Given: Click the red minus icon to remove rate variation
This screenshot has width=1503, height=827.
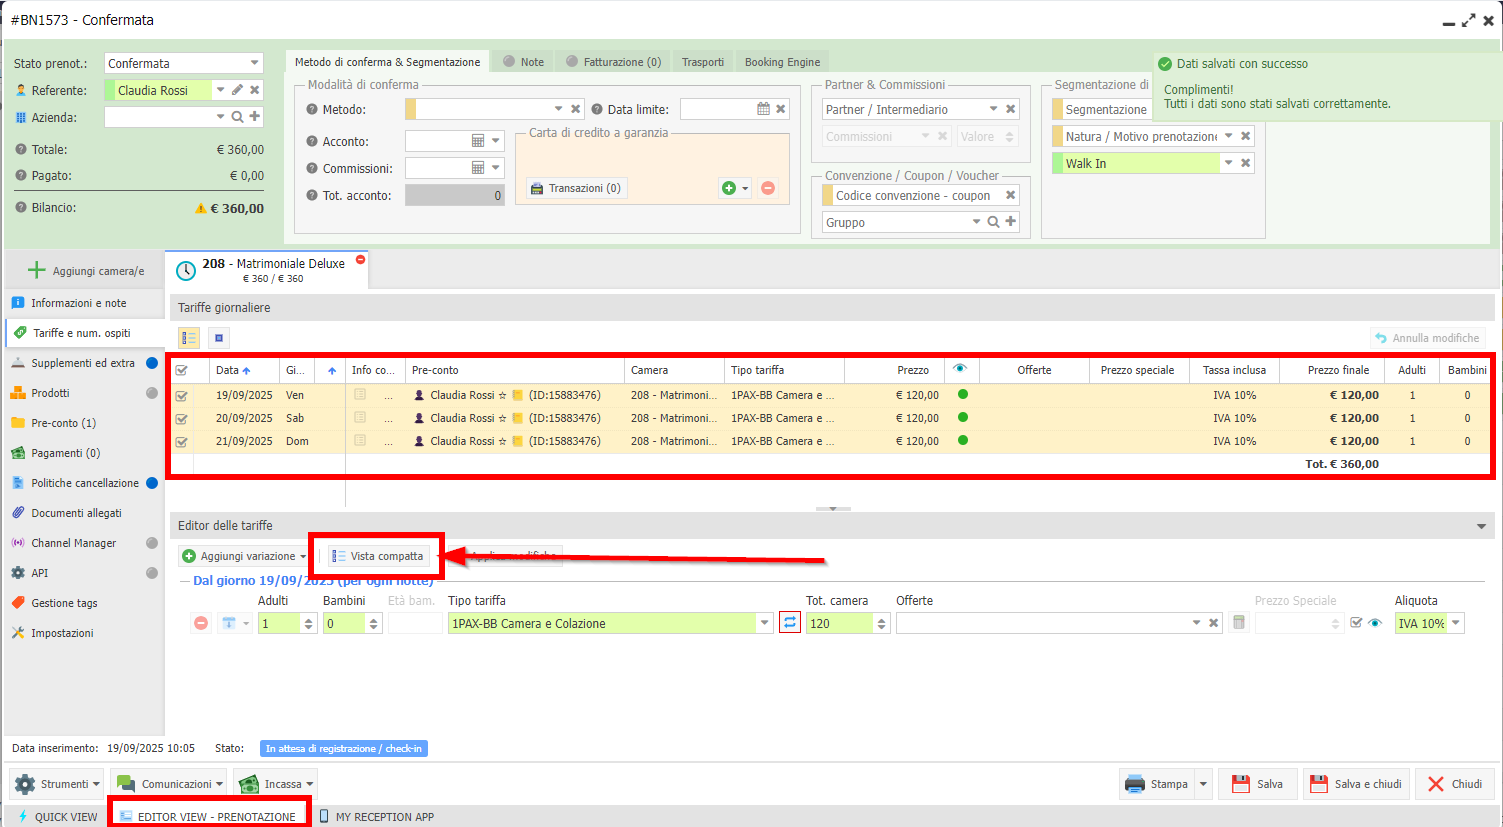Looking at the screenshot, I should pos(201,623).
